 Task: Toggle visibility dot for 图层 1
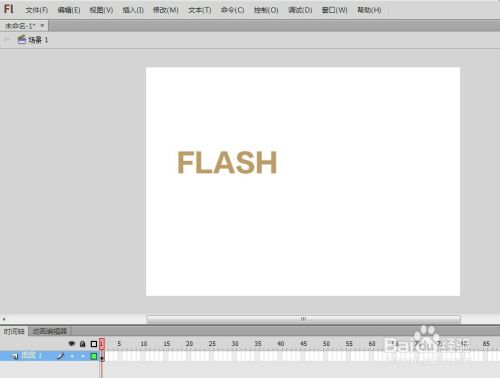pos(72,356)
